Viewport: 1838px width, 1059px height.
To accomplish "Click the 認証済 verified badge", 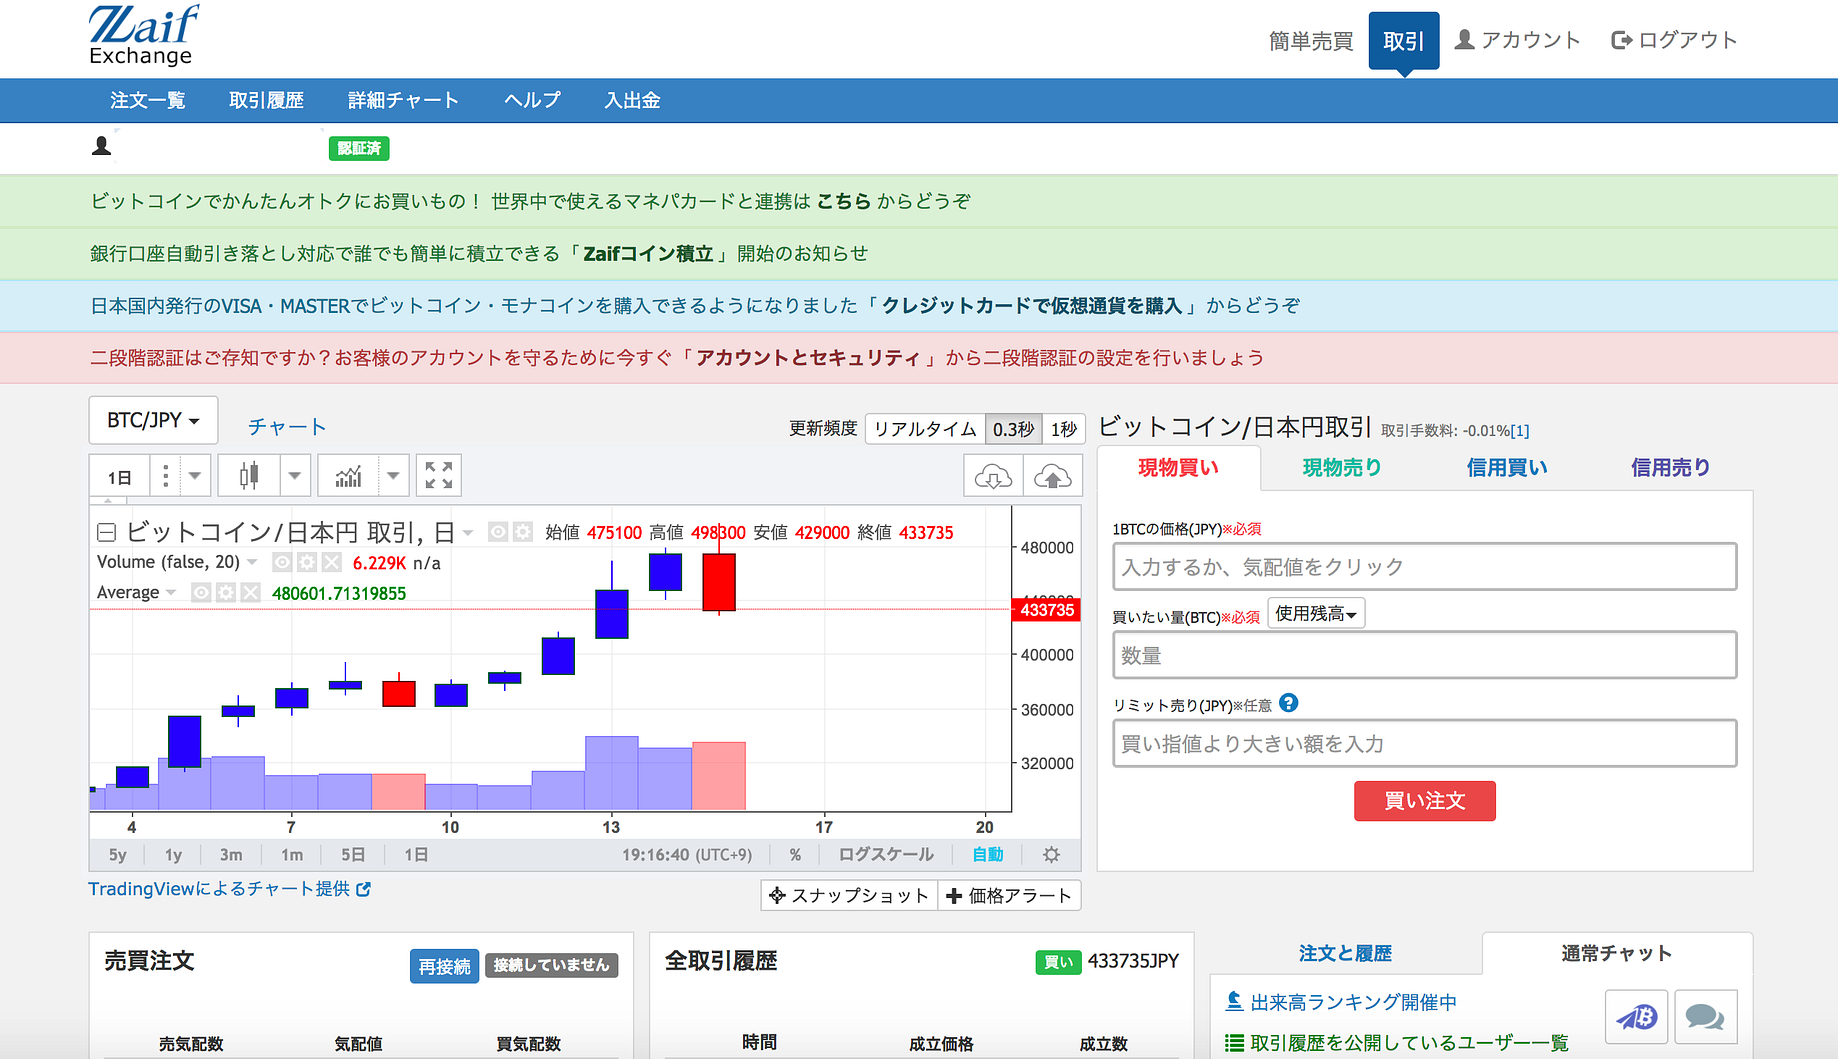I will pyautogui.click(x=359, y=149).
